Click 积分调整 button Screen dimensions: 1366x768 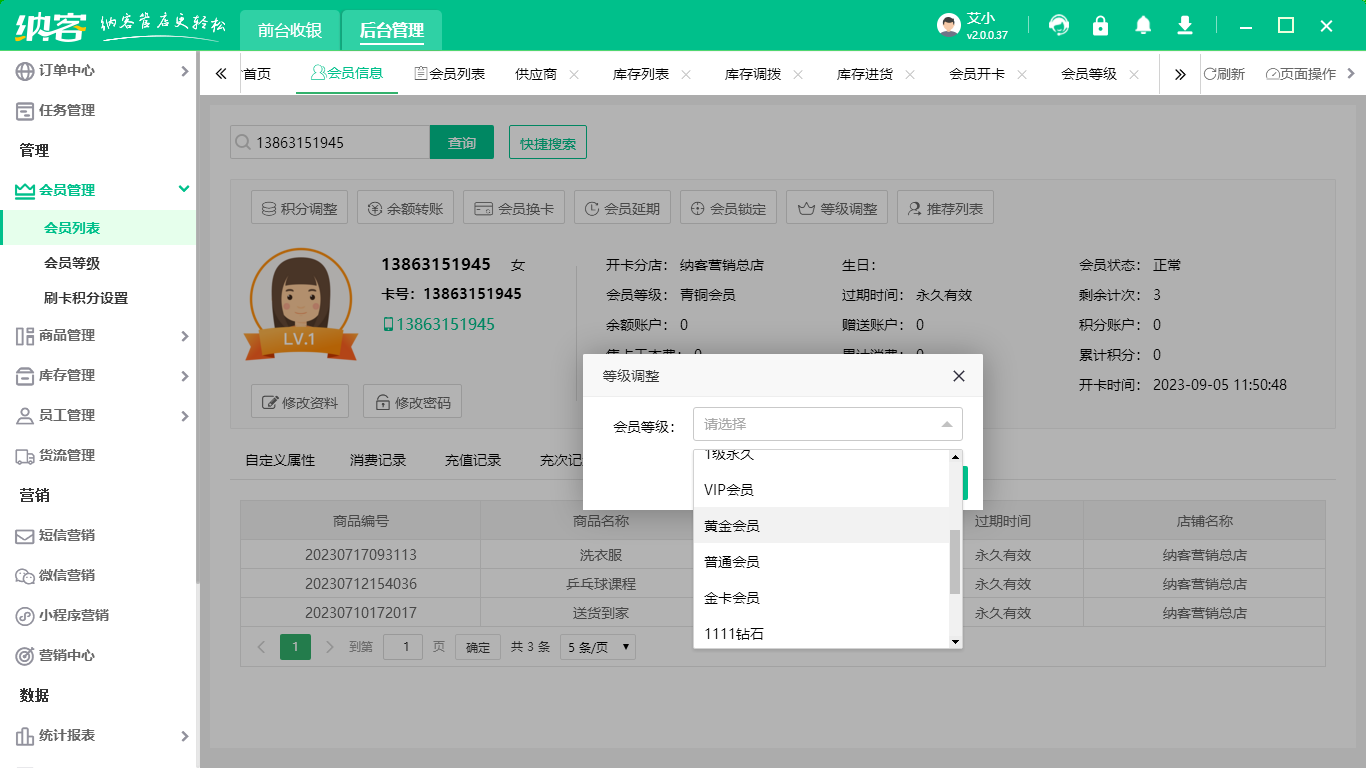(300, 208)
